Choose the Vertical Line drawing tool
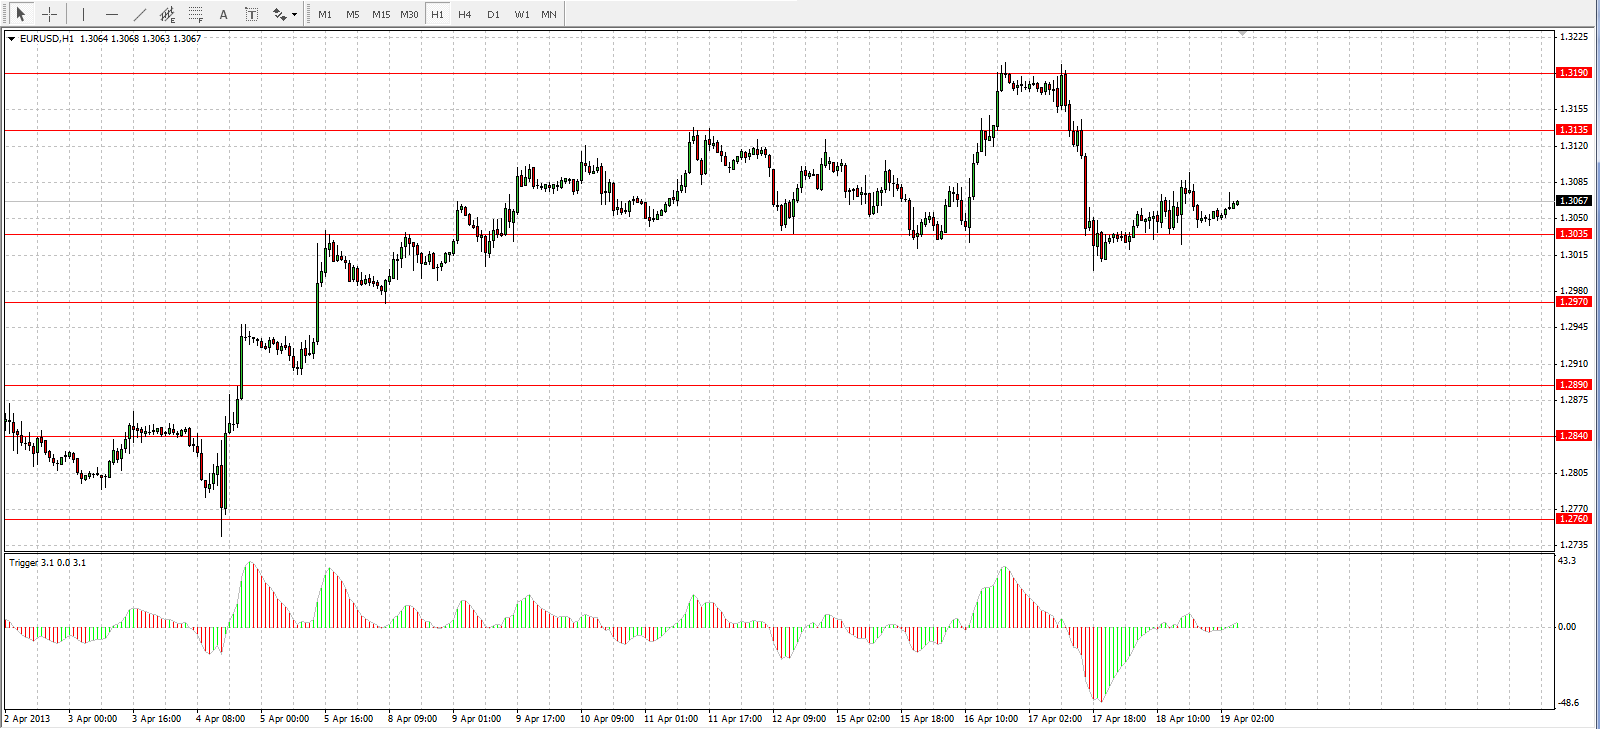Viewport: 1600px width, 729px height. [83, 14]
